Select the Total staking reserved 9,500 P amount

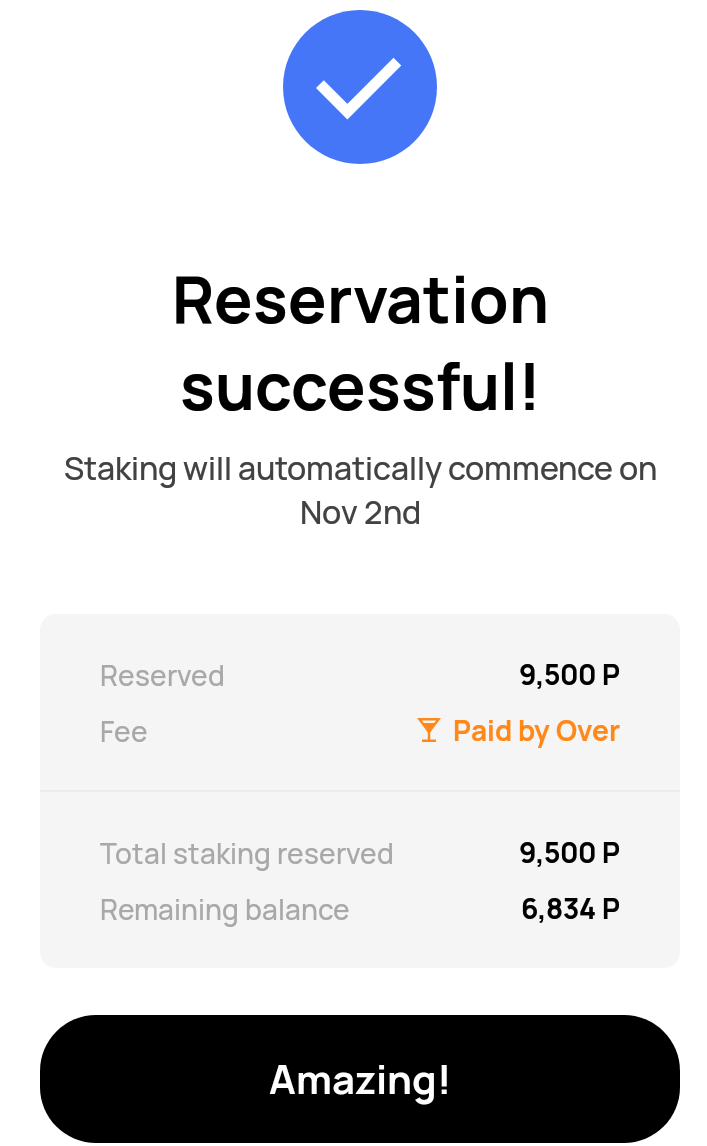click(x=569, y=853)
